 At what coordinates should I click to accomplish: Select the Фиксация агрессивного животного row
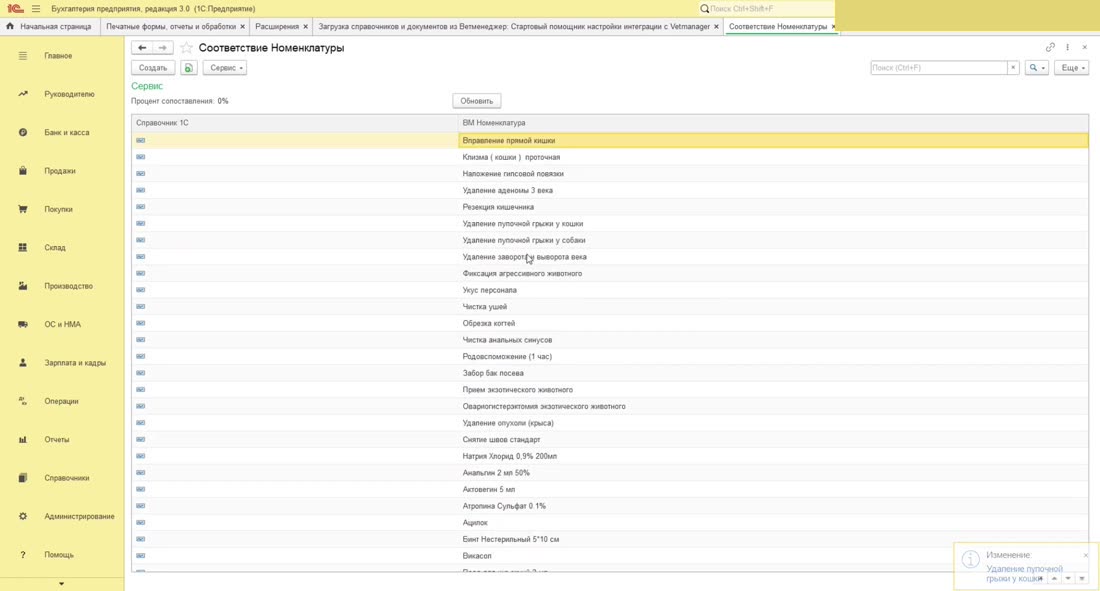(610, 274)
